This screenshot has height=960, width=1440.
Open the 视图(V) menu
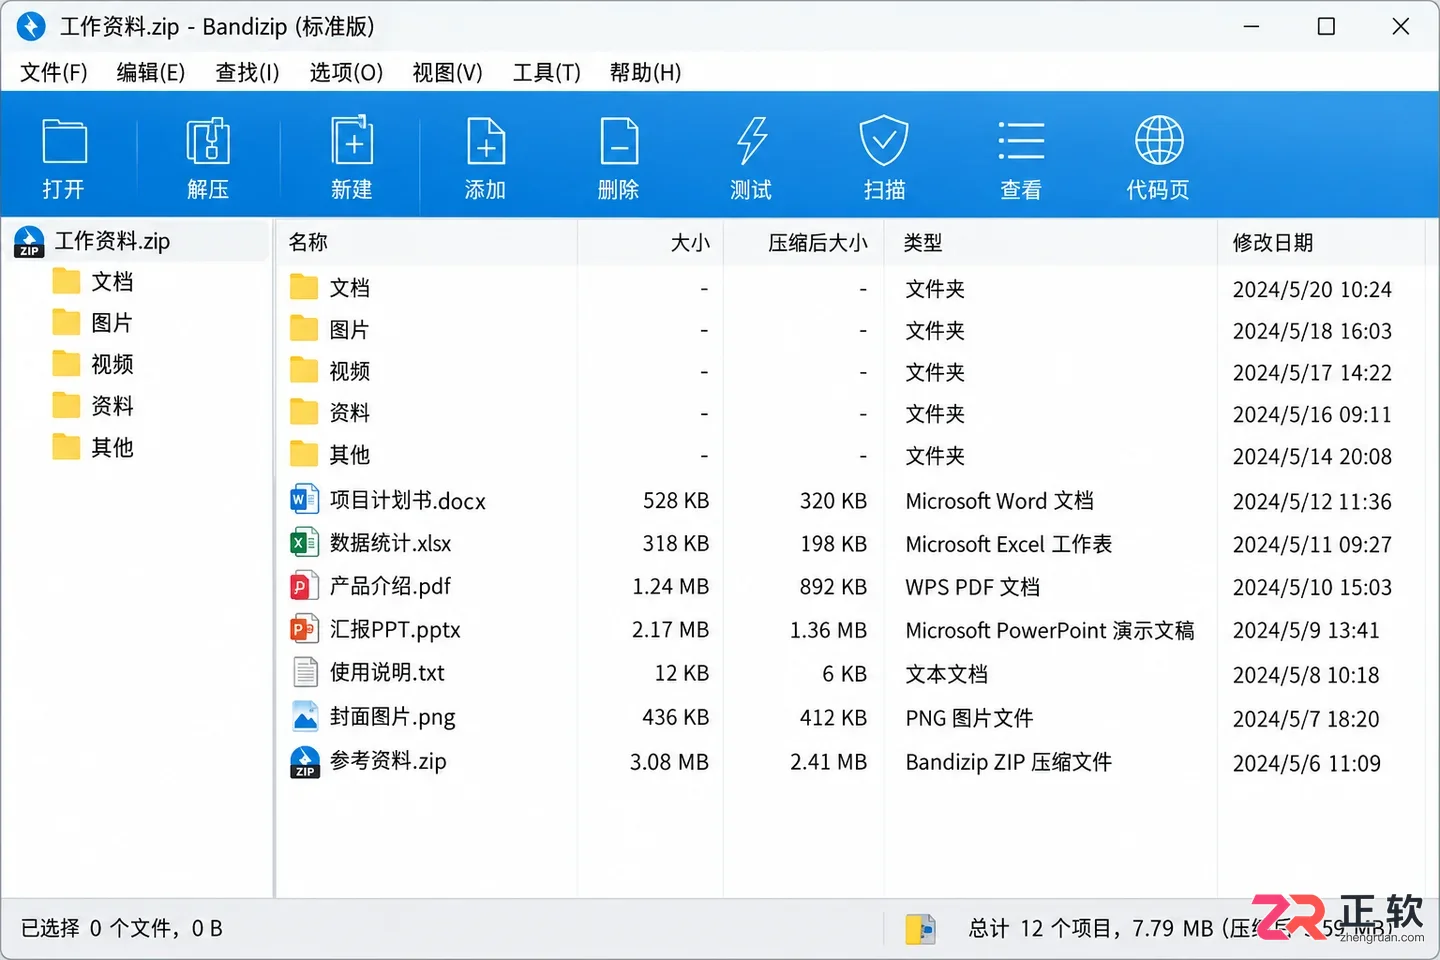click(448, 72)
